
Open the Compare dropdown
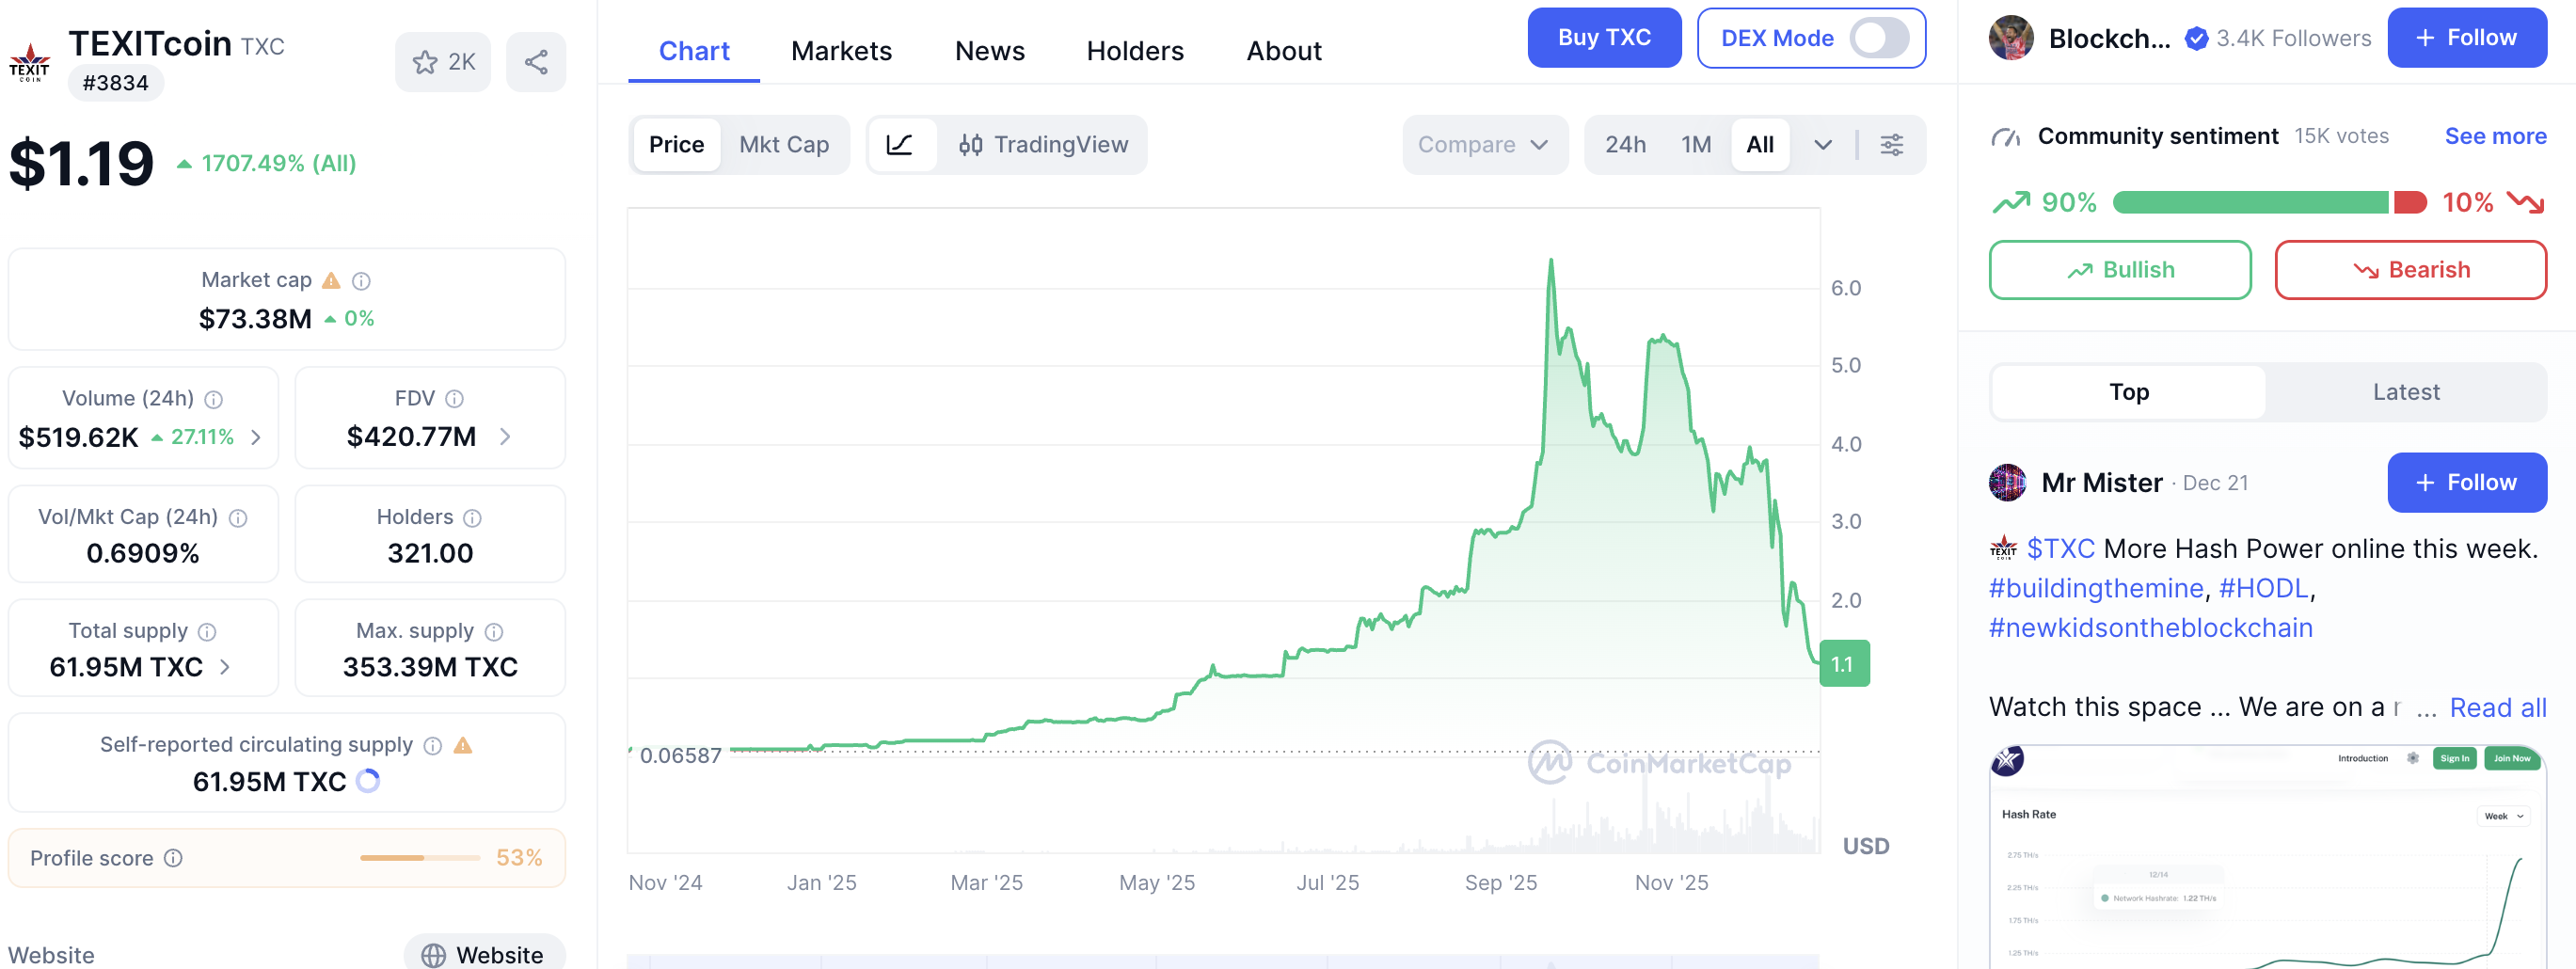tap(1483, 145)
